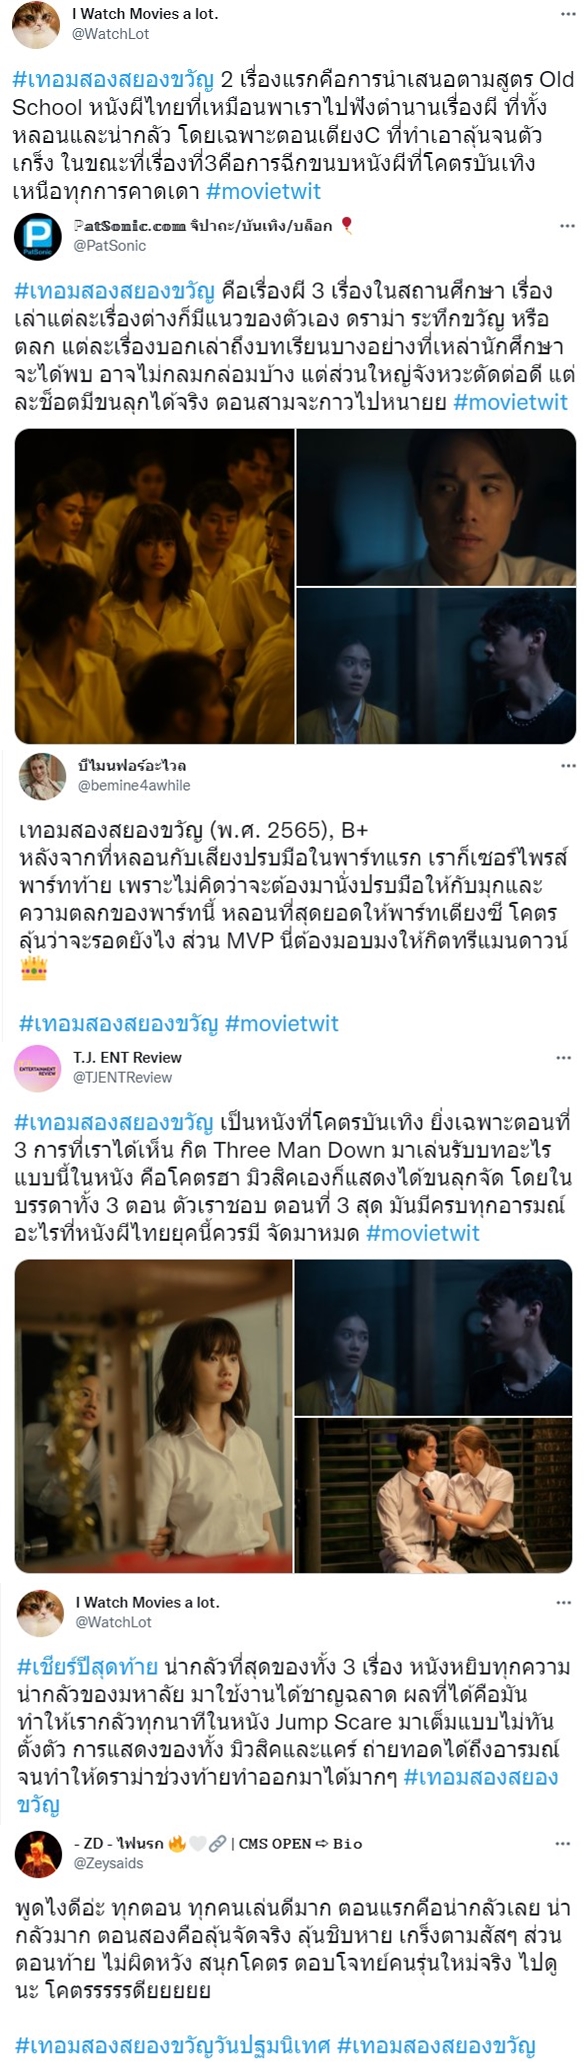The image size is (584, 2064).
Task: View couple with stethoscope photo
Action: 434,1494
